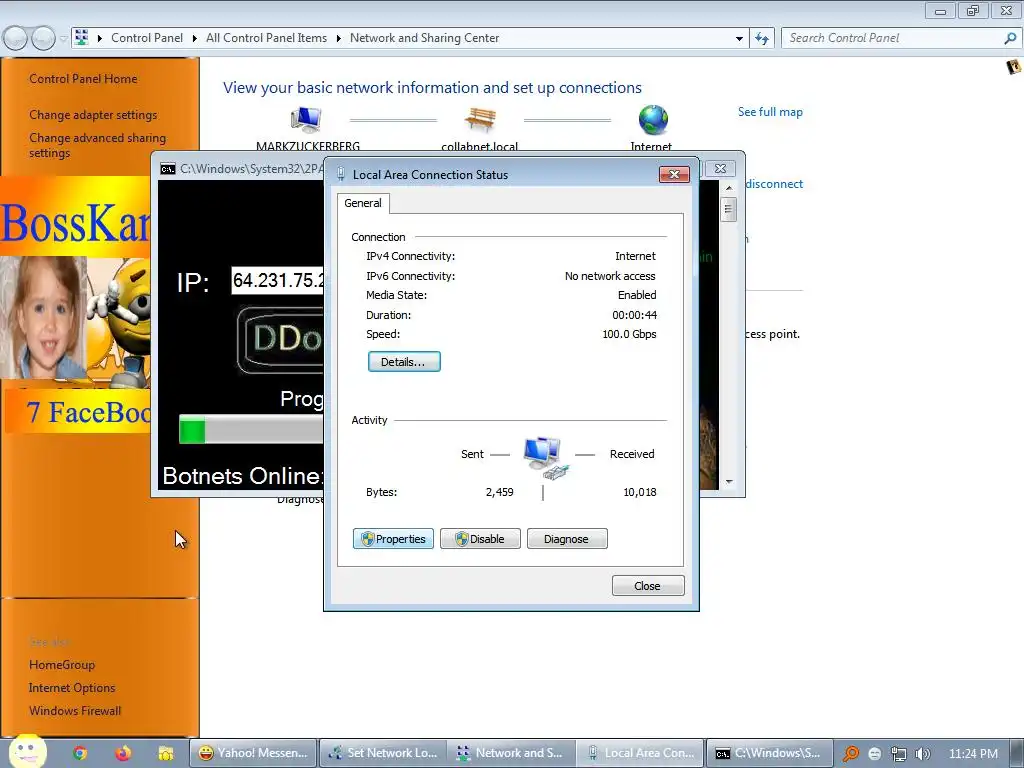Click the green progress bar in command window

pyautogui.click(x=192, y=431)
